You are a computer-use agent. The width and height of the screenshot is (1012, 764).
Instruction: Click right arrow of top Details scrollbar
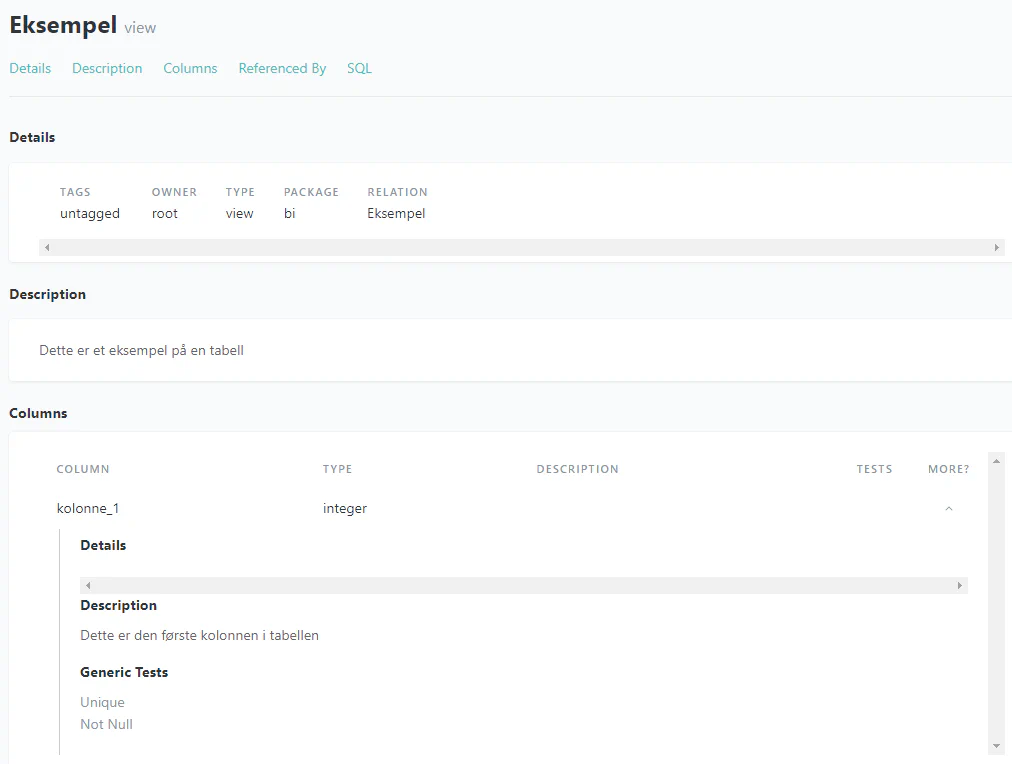coord(996,247)
